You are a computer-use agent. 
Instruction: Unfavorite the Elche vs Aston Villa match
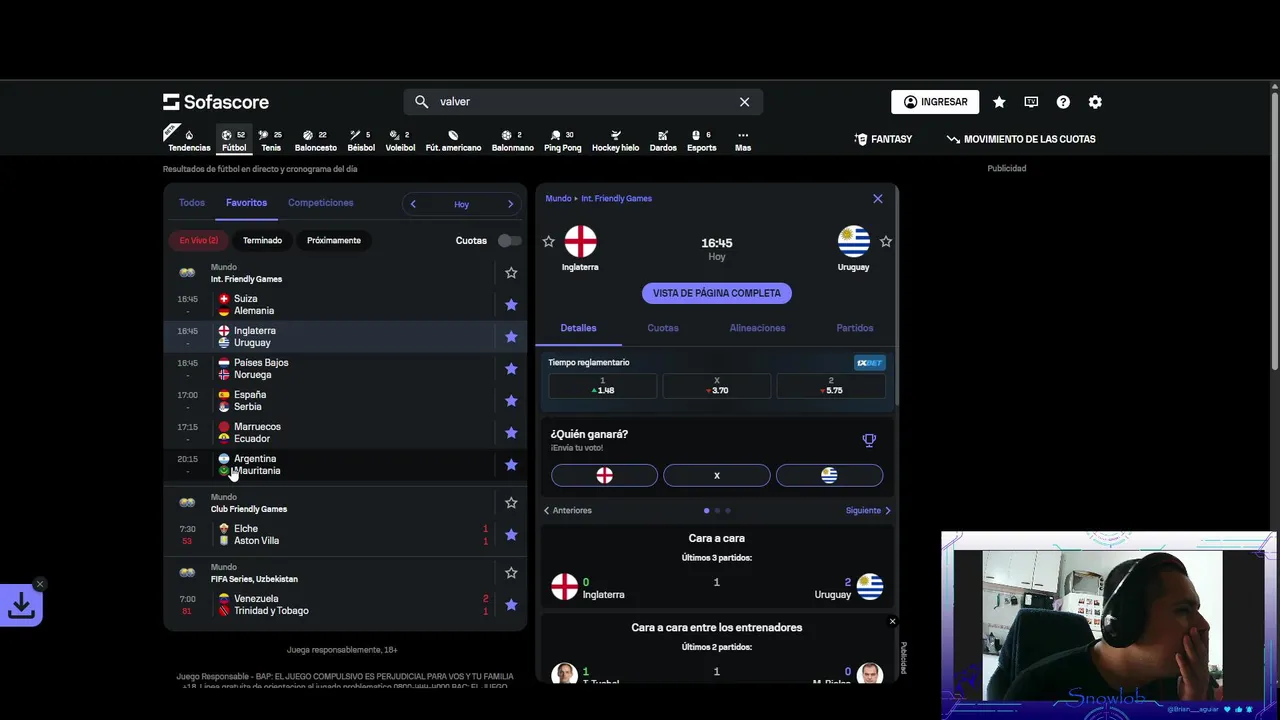(x=511, y=535)
